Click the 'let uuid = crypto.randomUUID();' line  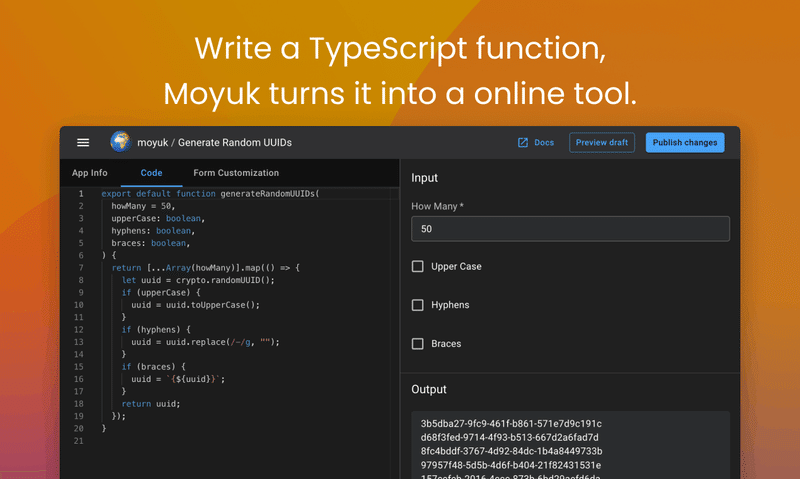198,280
